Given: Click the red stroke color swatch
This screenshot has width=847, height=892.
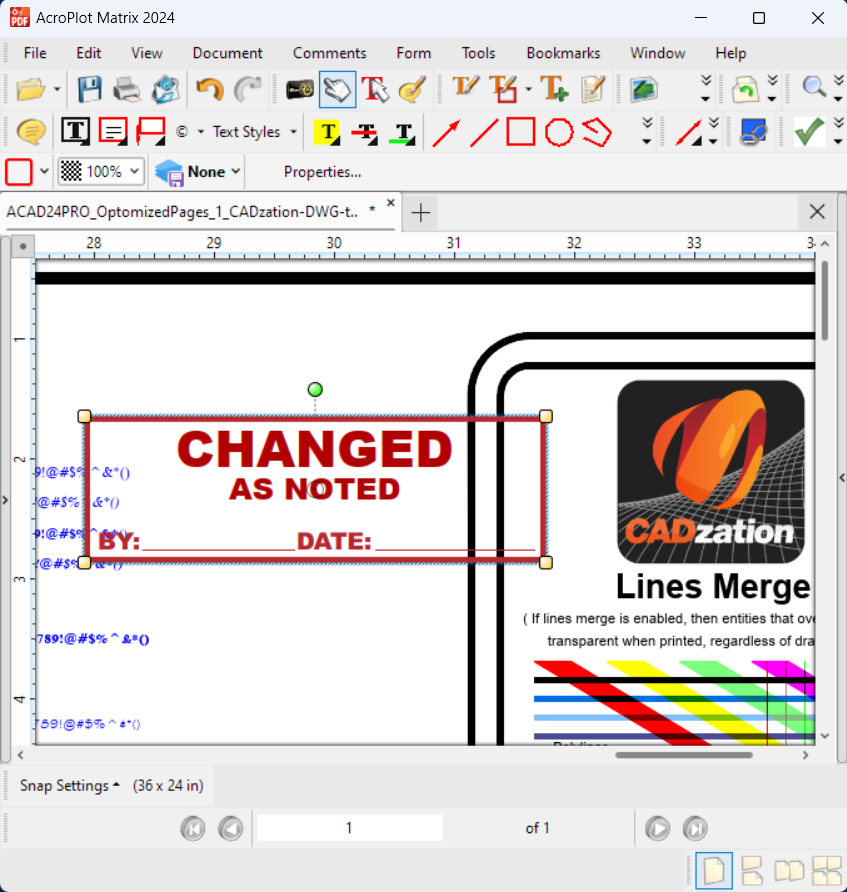Looking at the screenshot, I should 19,172.
